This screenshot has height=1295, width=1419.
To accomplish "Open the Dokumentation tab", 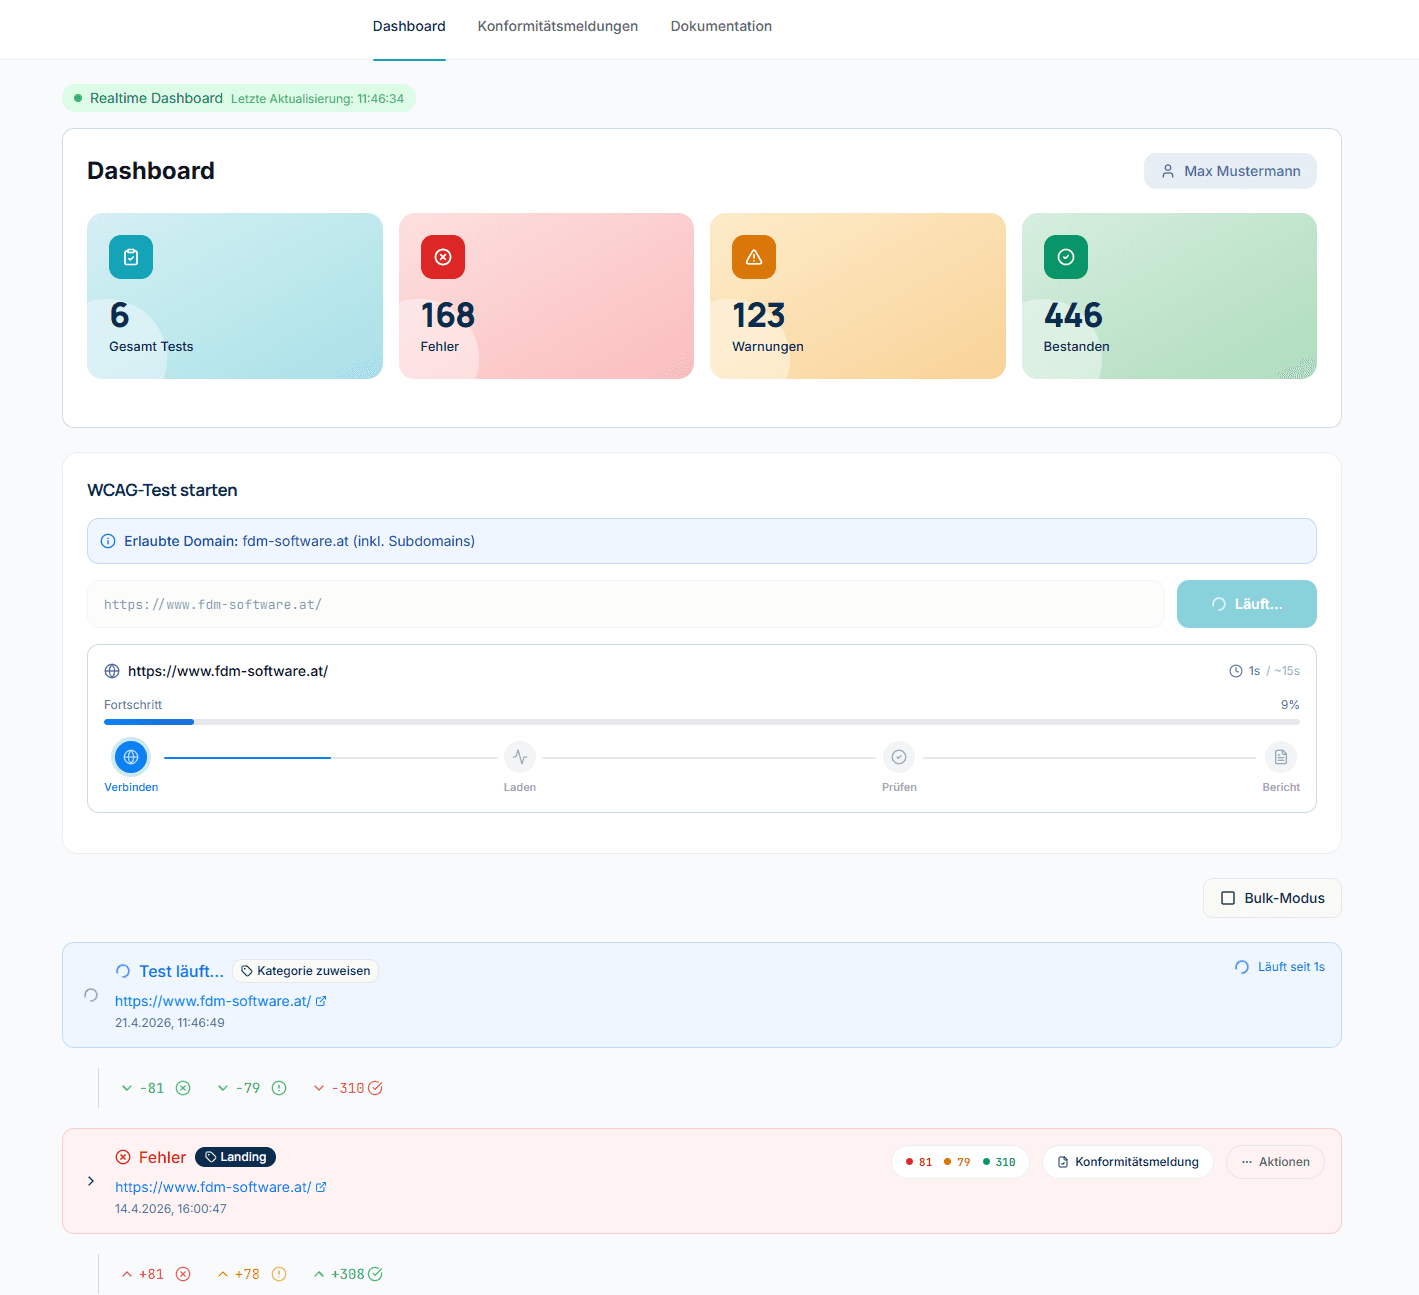I will click(721, 26).
